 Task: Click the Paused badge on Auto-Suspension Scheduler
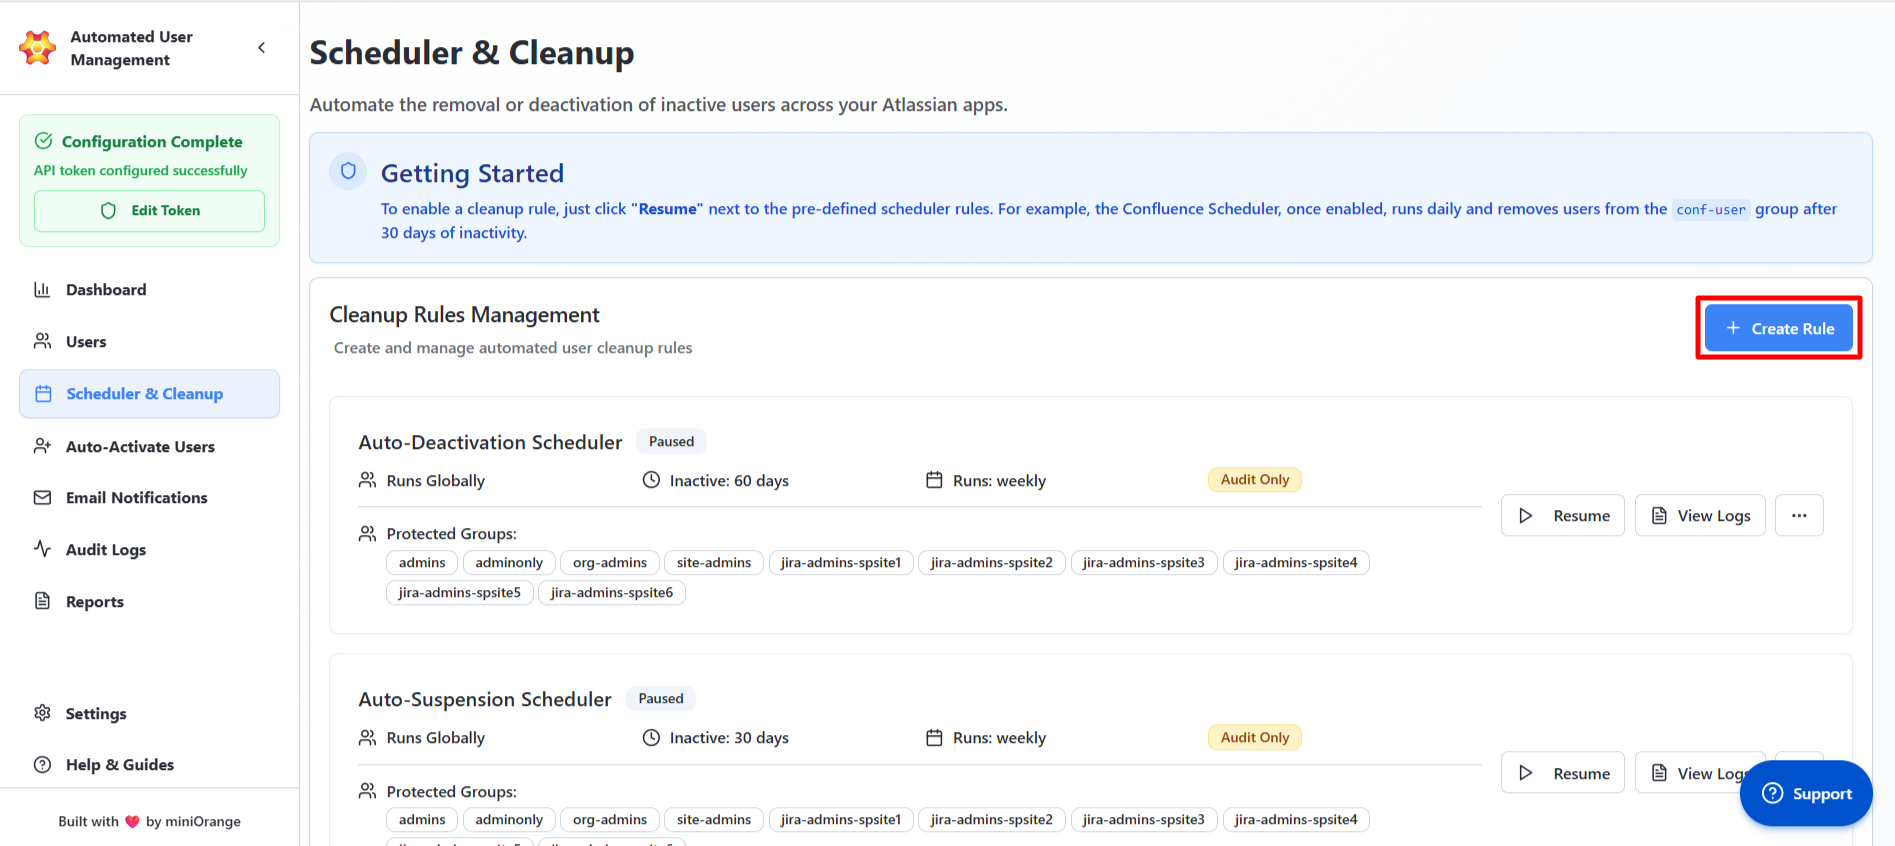tap(661, 699)
